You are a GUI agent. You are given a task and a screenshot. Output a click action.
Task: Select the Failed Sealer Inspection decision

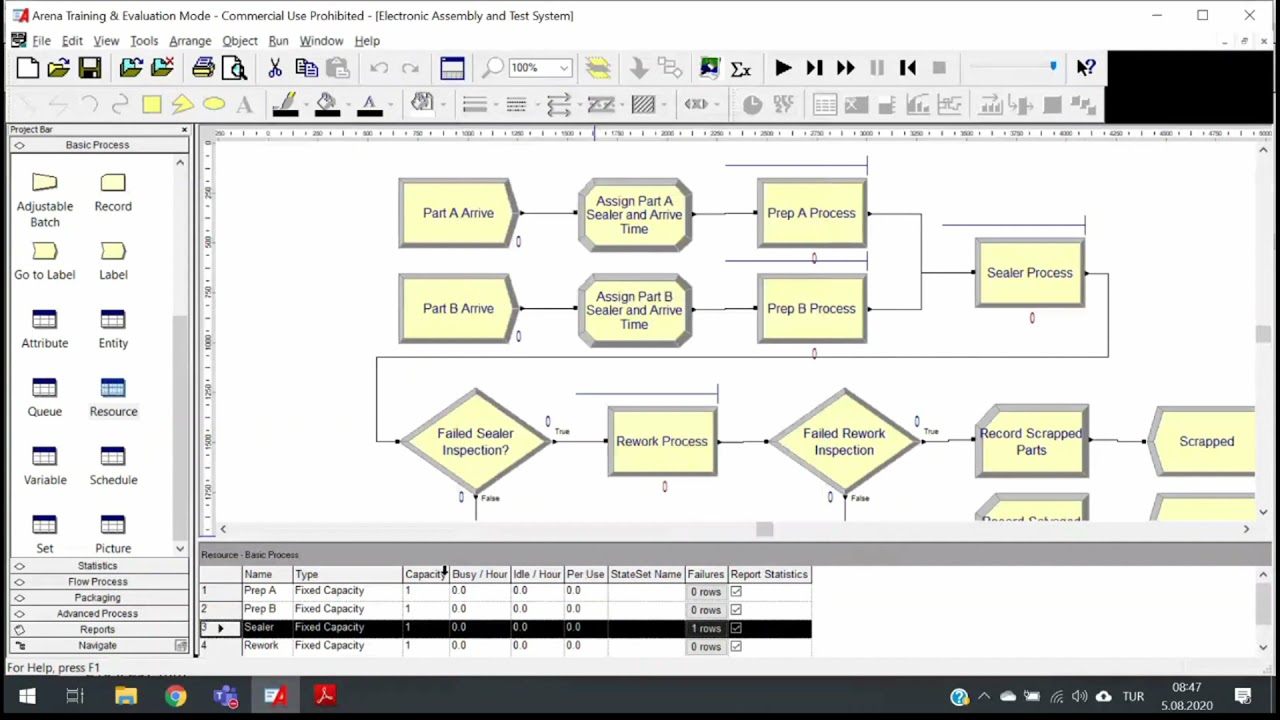475,441
